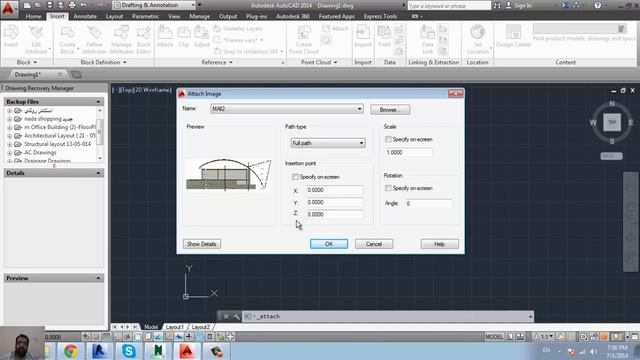Collapse the Backup Files section

[x=98, y=102]
